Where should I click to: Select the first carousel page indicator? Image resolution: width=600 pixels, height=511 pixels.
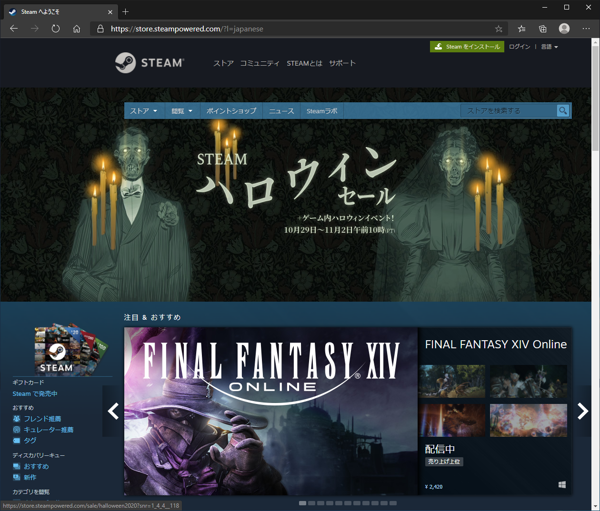click(x=302, y=503)
